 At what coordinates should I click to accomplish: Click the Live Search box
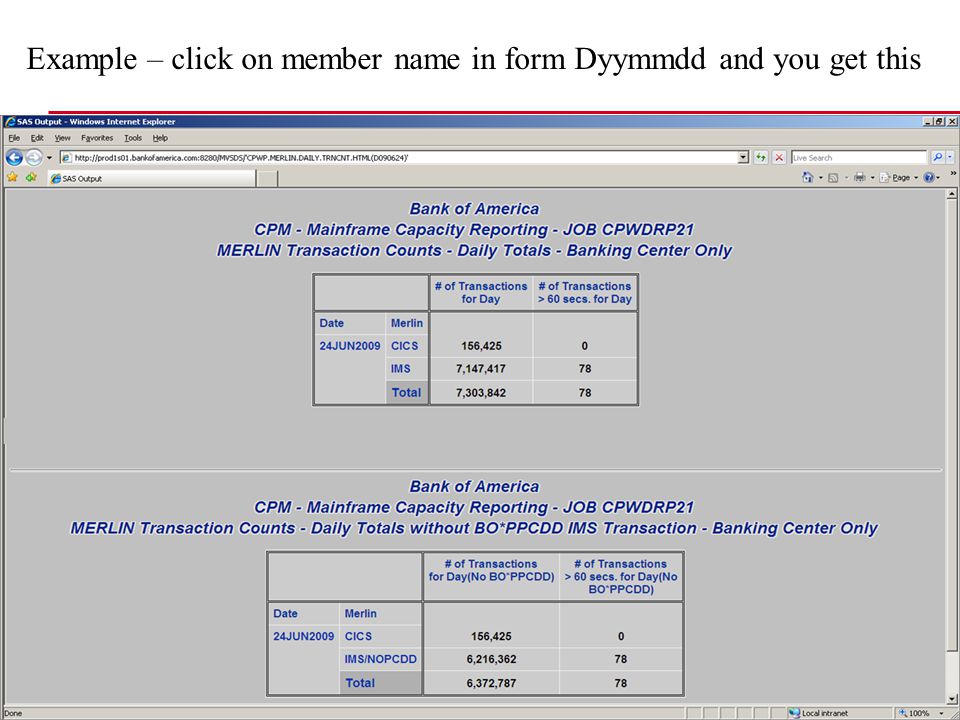[858, 157]
